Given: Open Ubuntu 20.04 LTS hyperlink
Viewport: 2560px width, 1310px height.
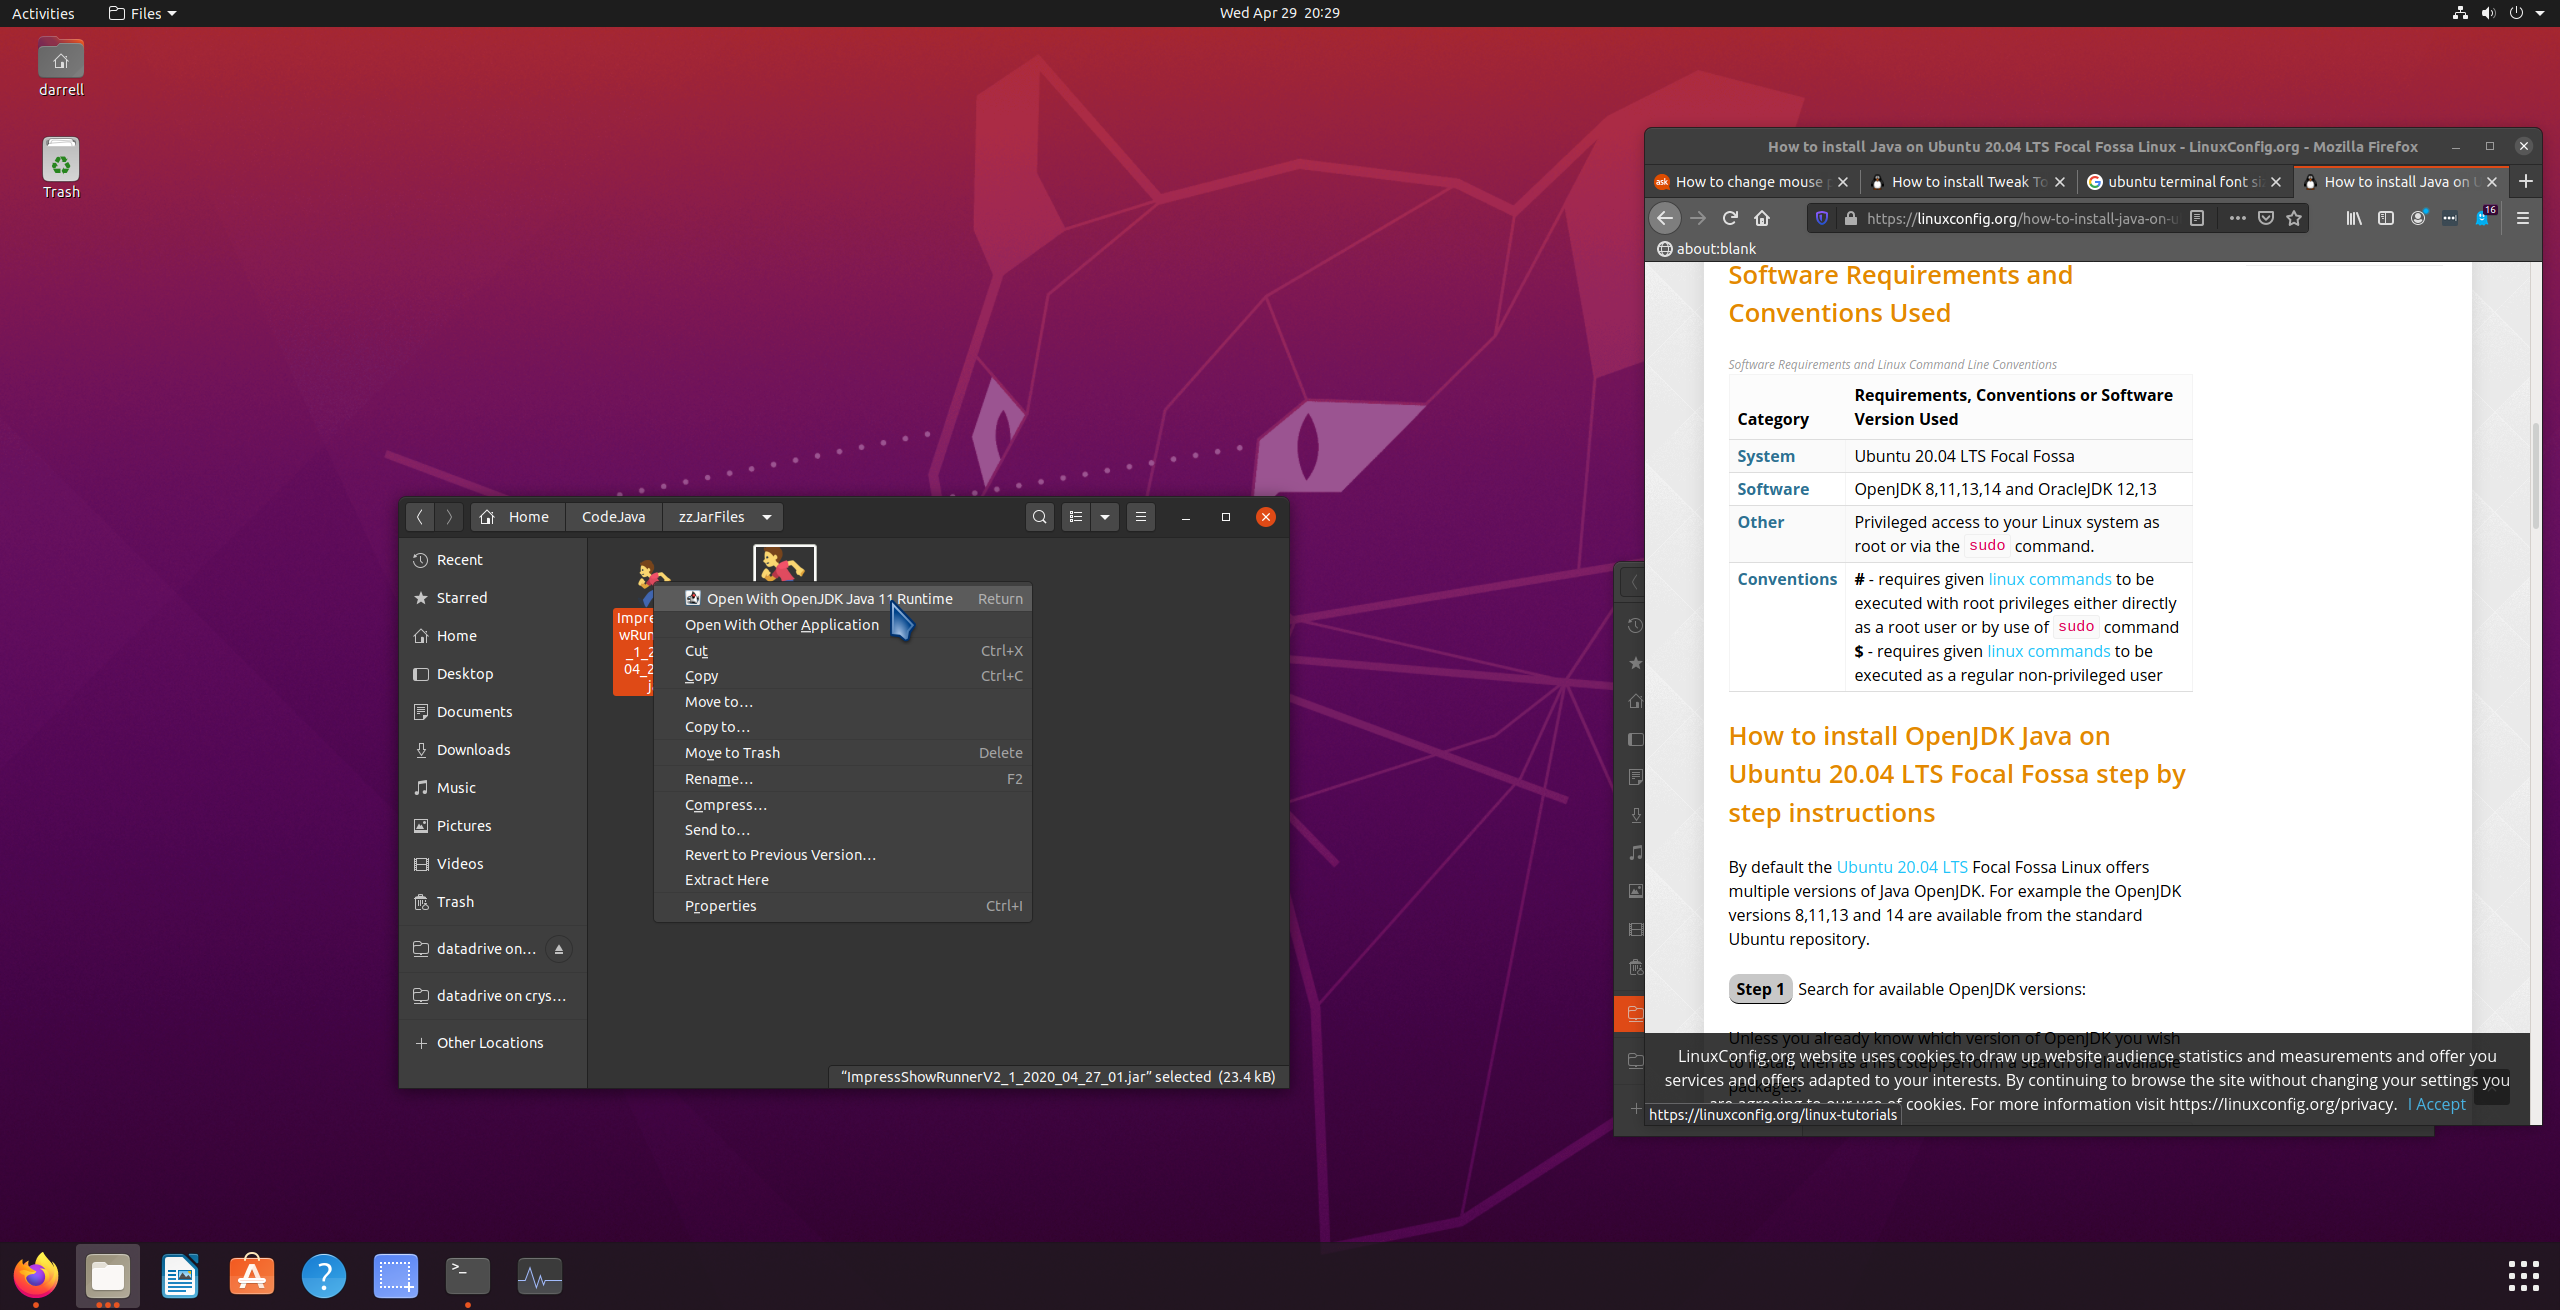Looking at the screenshot, I should coord(1901,867).
